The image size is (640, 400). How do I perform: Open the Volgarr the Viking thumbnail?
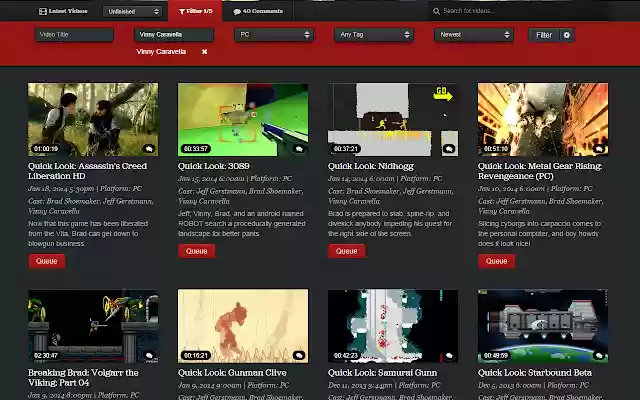93,326
